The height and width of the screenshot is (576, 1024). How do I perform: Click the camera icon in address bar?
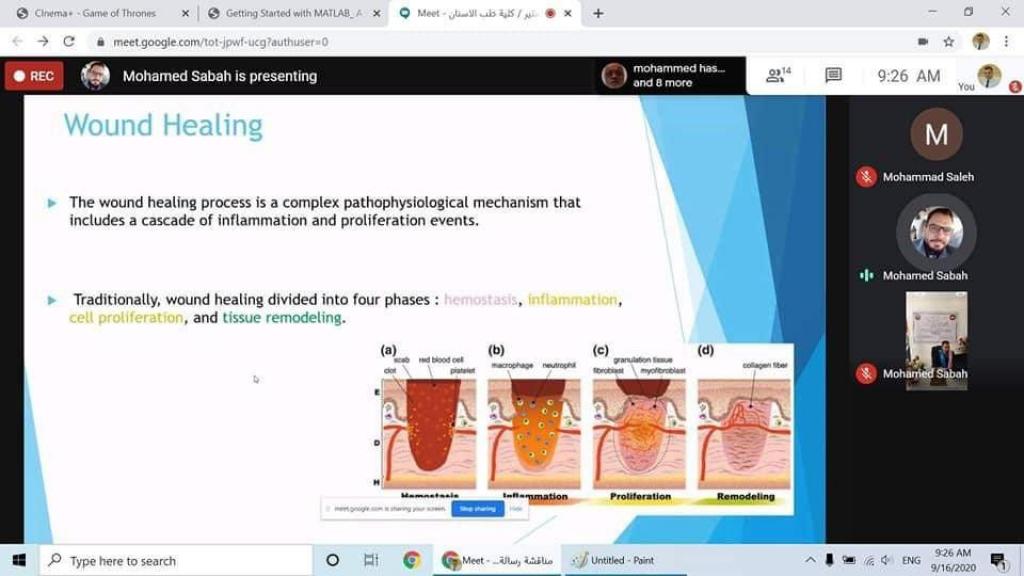(x=922, y=42)
